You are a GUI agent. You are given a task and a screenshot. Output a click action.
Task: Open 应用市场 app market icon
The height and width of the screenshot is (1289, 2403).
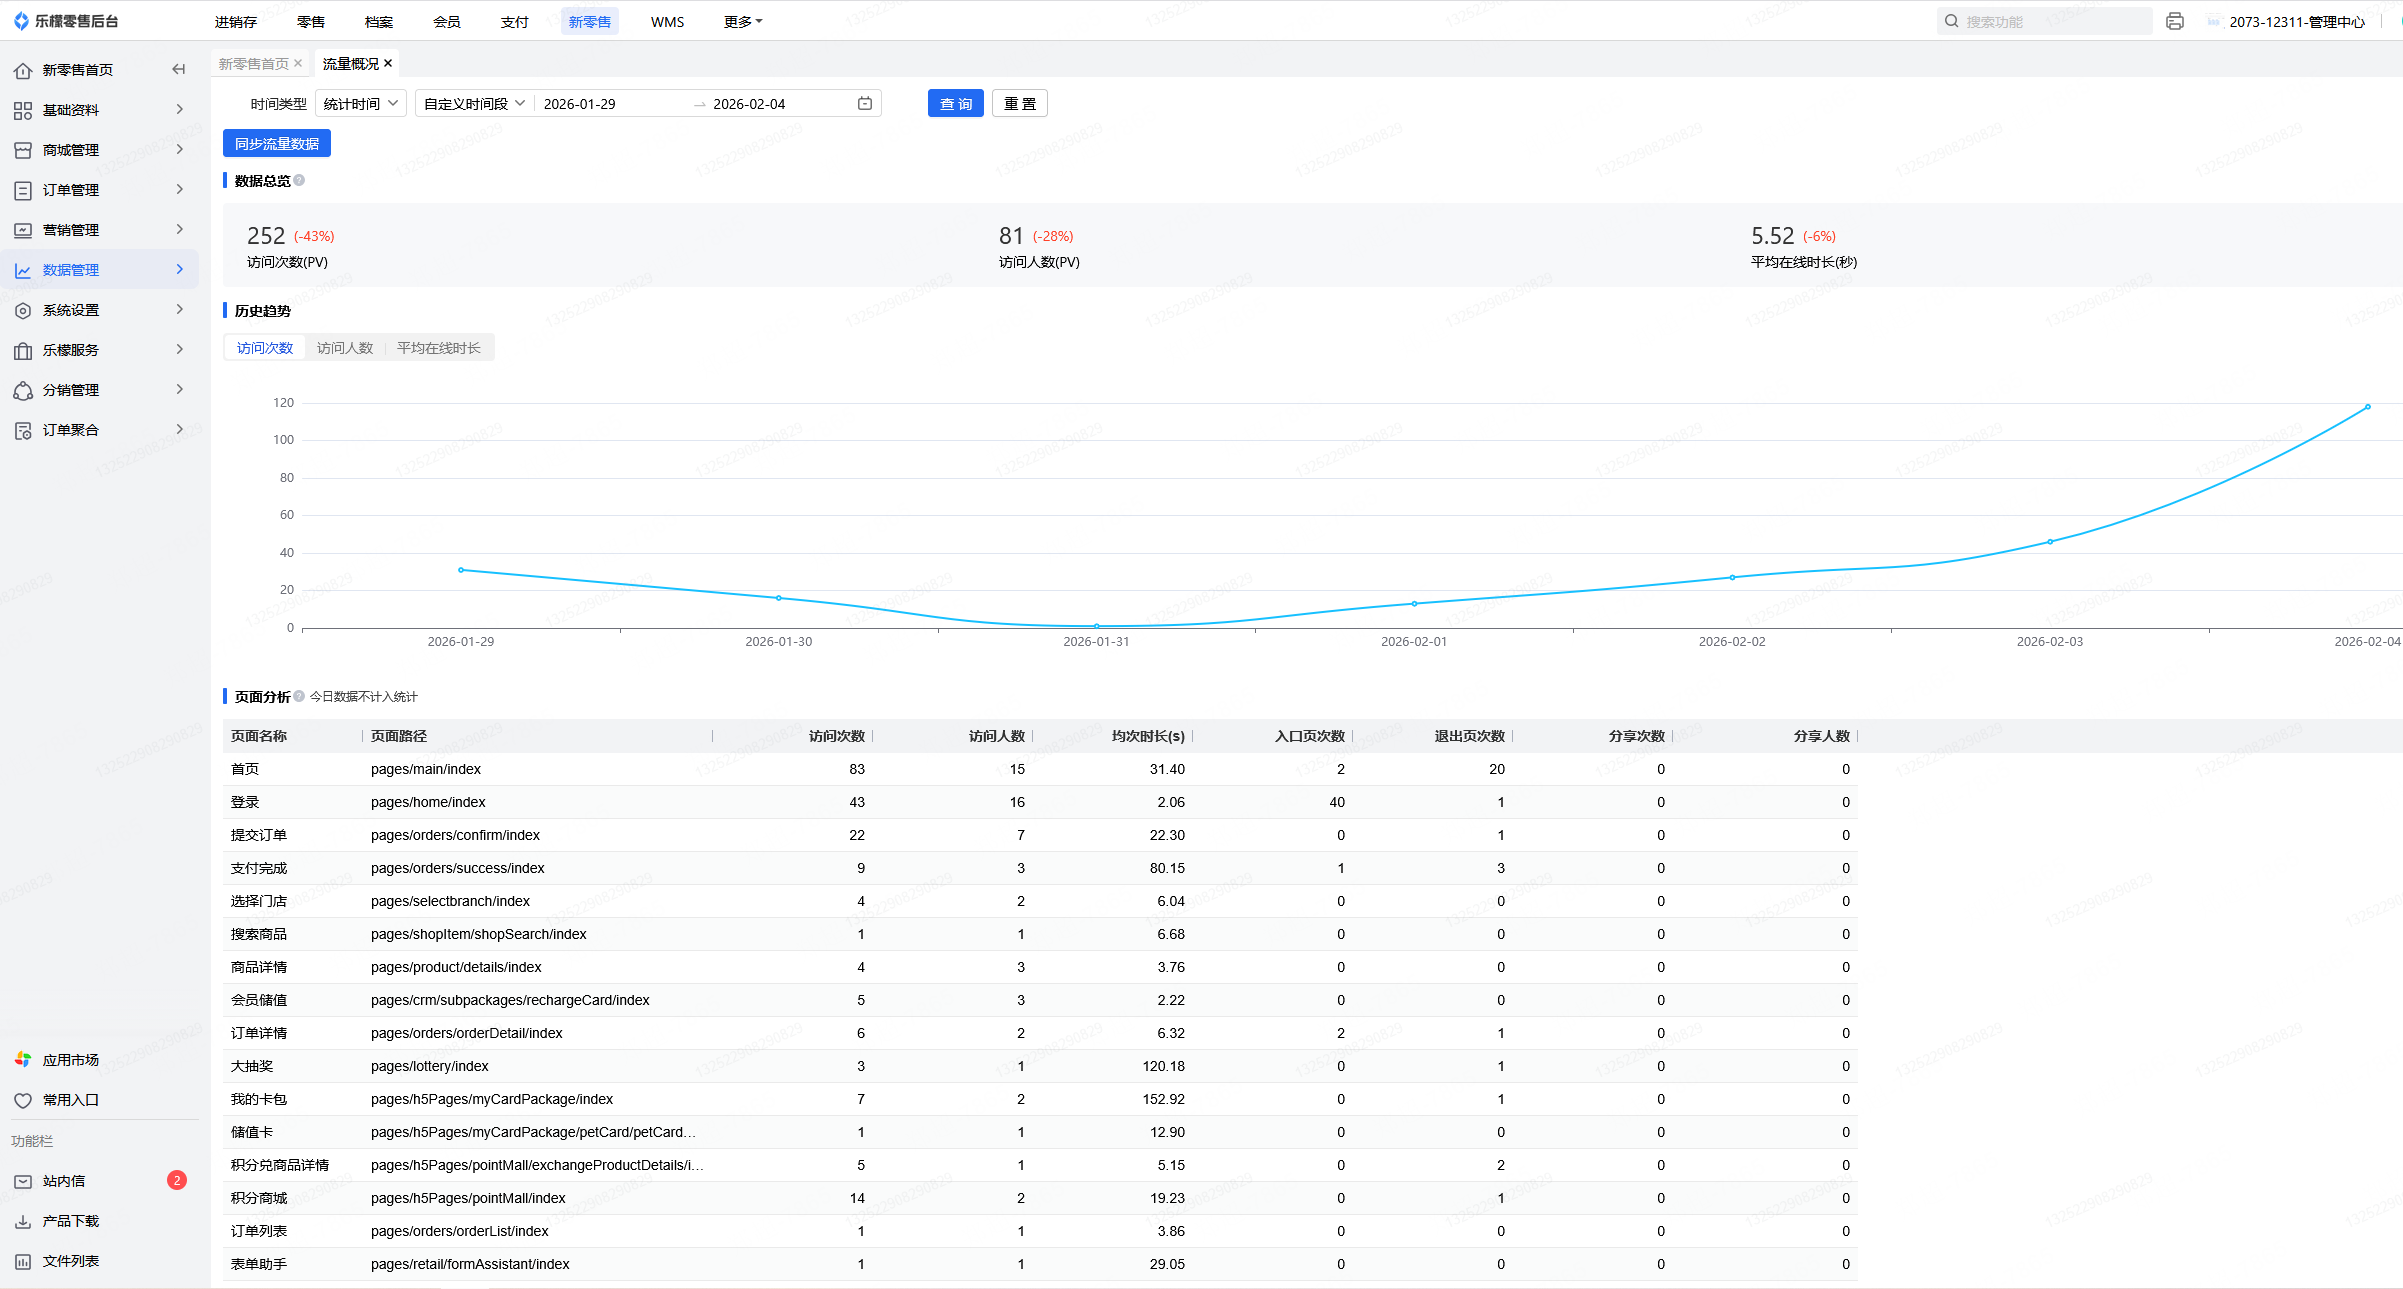click(23, 1060)
